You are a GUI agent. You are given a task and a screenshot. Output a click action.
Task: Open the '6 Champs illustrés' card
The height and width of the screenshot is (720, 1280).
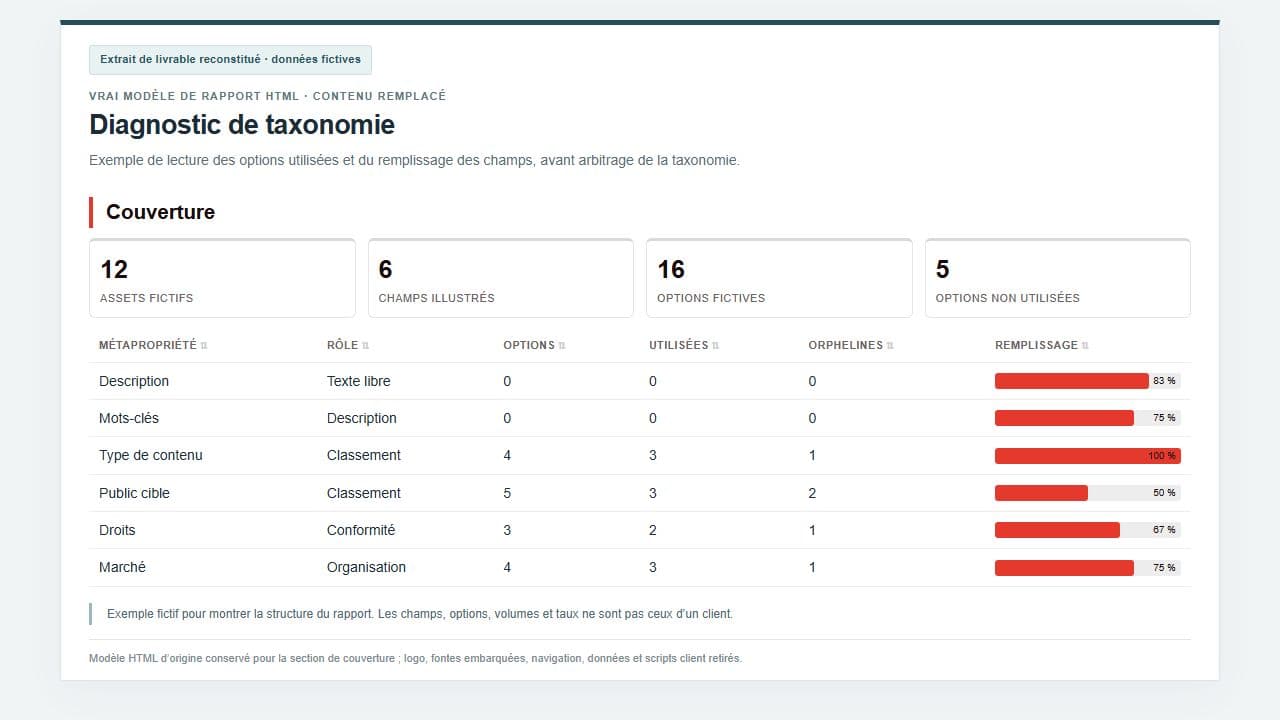point(501,278)
